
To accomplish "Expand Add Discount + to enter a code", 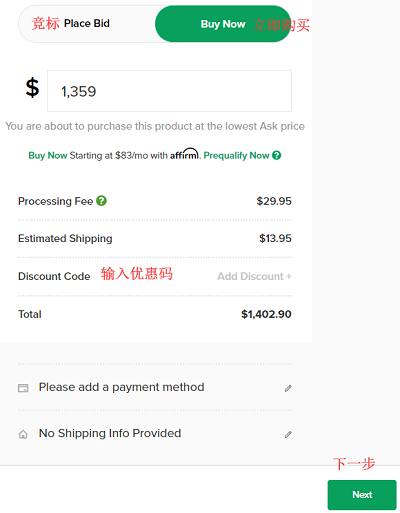I will click(255, 276).
